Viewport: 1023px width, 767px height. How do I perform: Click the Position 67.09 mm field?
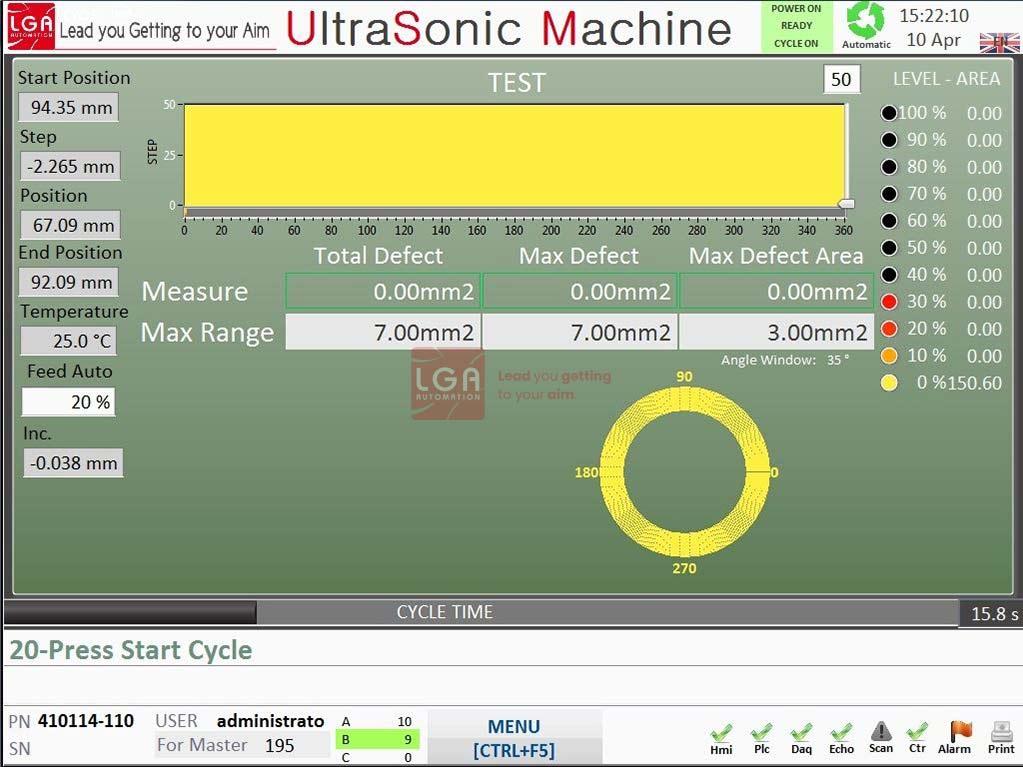point(70,225)
